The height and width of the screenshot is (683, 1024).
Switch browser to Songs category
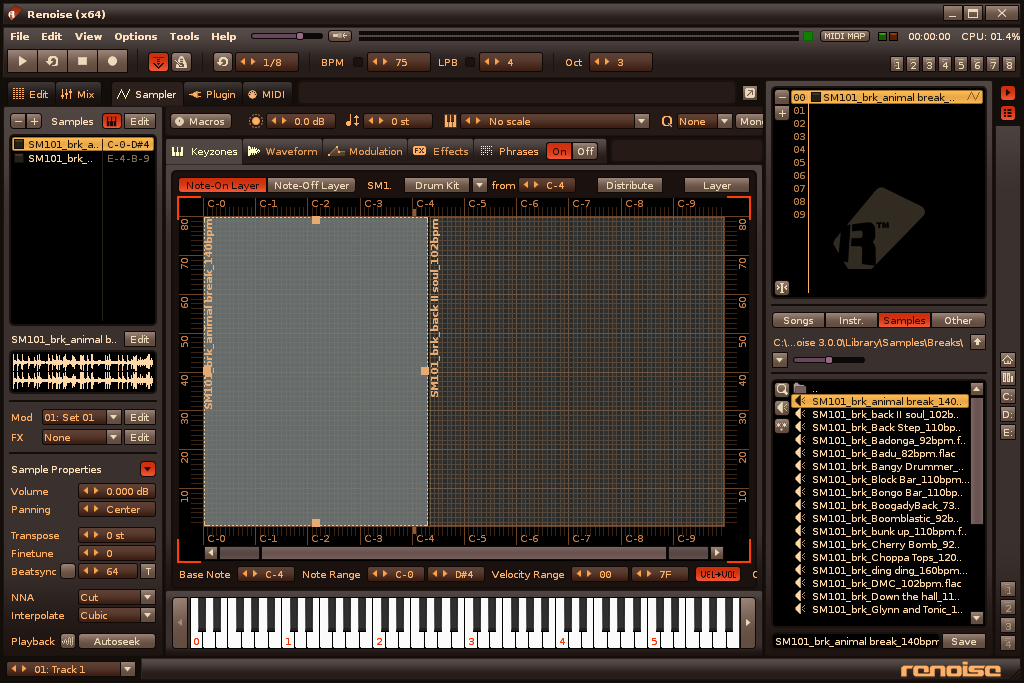(x=798, y=320)
